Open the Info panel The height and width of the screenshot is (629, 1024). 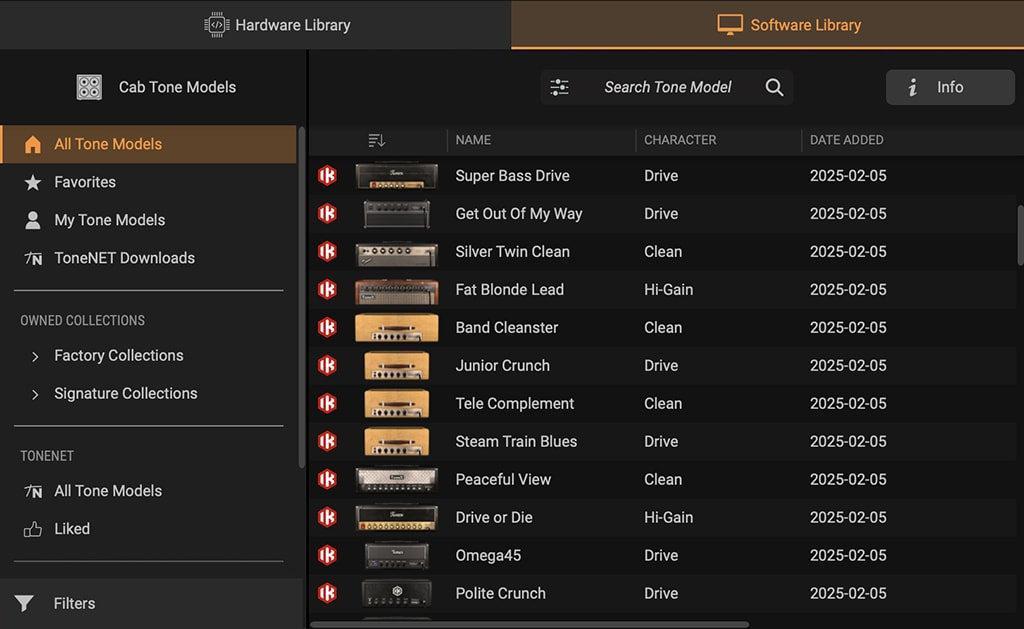click(950, 87)
